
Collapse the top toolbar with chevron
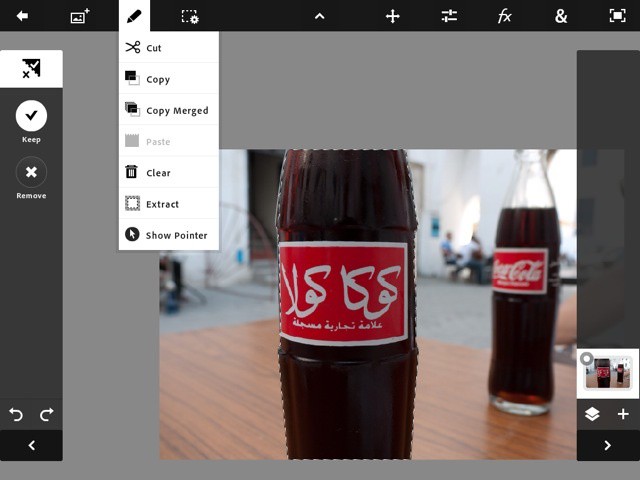[319, 16]
